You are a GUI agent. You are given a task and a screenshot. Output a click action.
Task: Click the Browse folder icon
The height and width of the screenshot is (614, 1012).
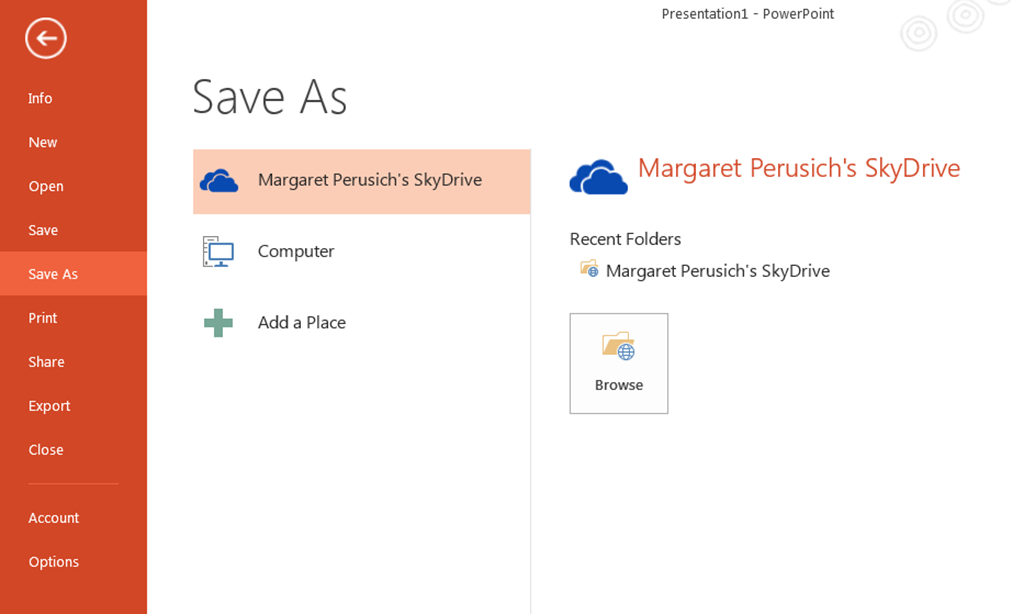coord(618,347)
